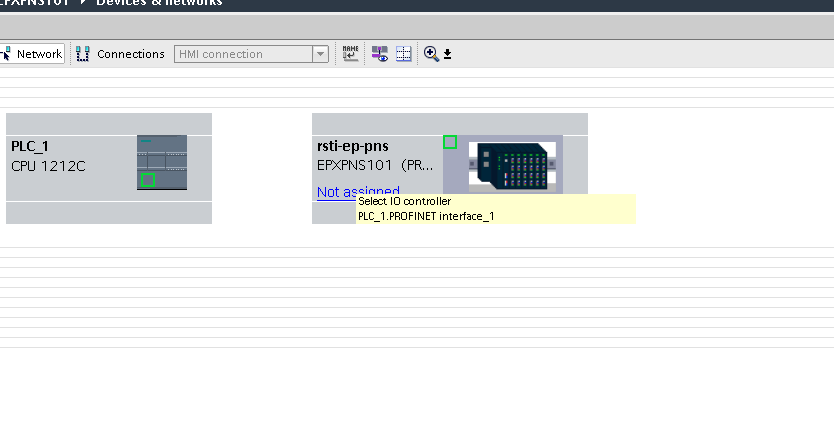Image resolution: width=834 pixels, height=431 pixels.
Task: Click the EPXPNS101 module image
Action: pyautogui.click(x=512, y=165)
